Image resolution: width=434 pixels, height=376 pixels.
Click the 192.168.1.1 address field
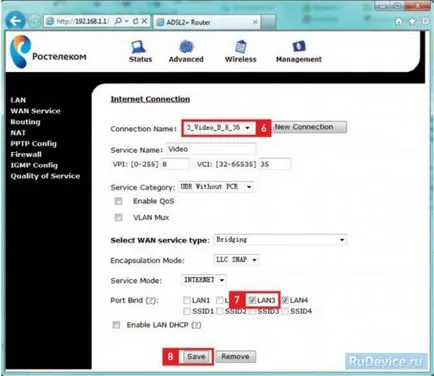click(x=83, y=21)
